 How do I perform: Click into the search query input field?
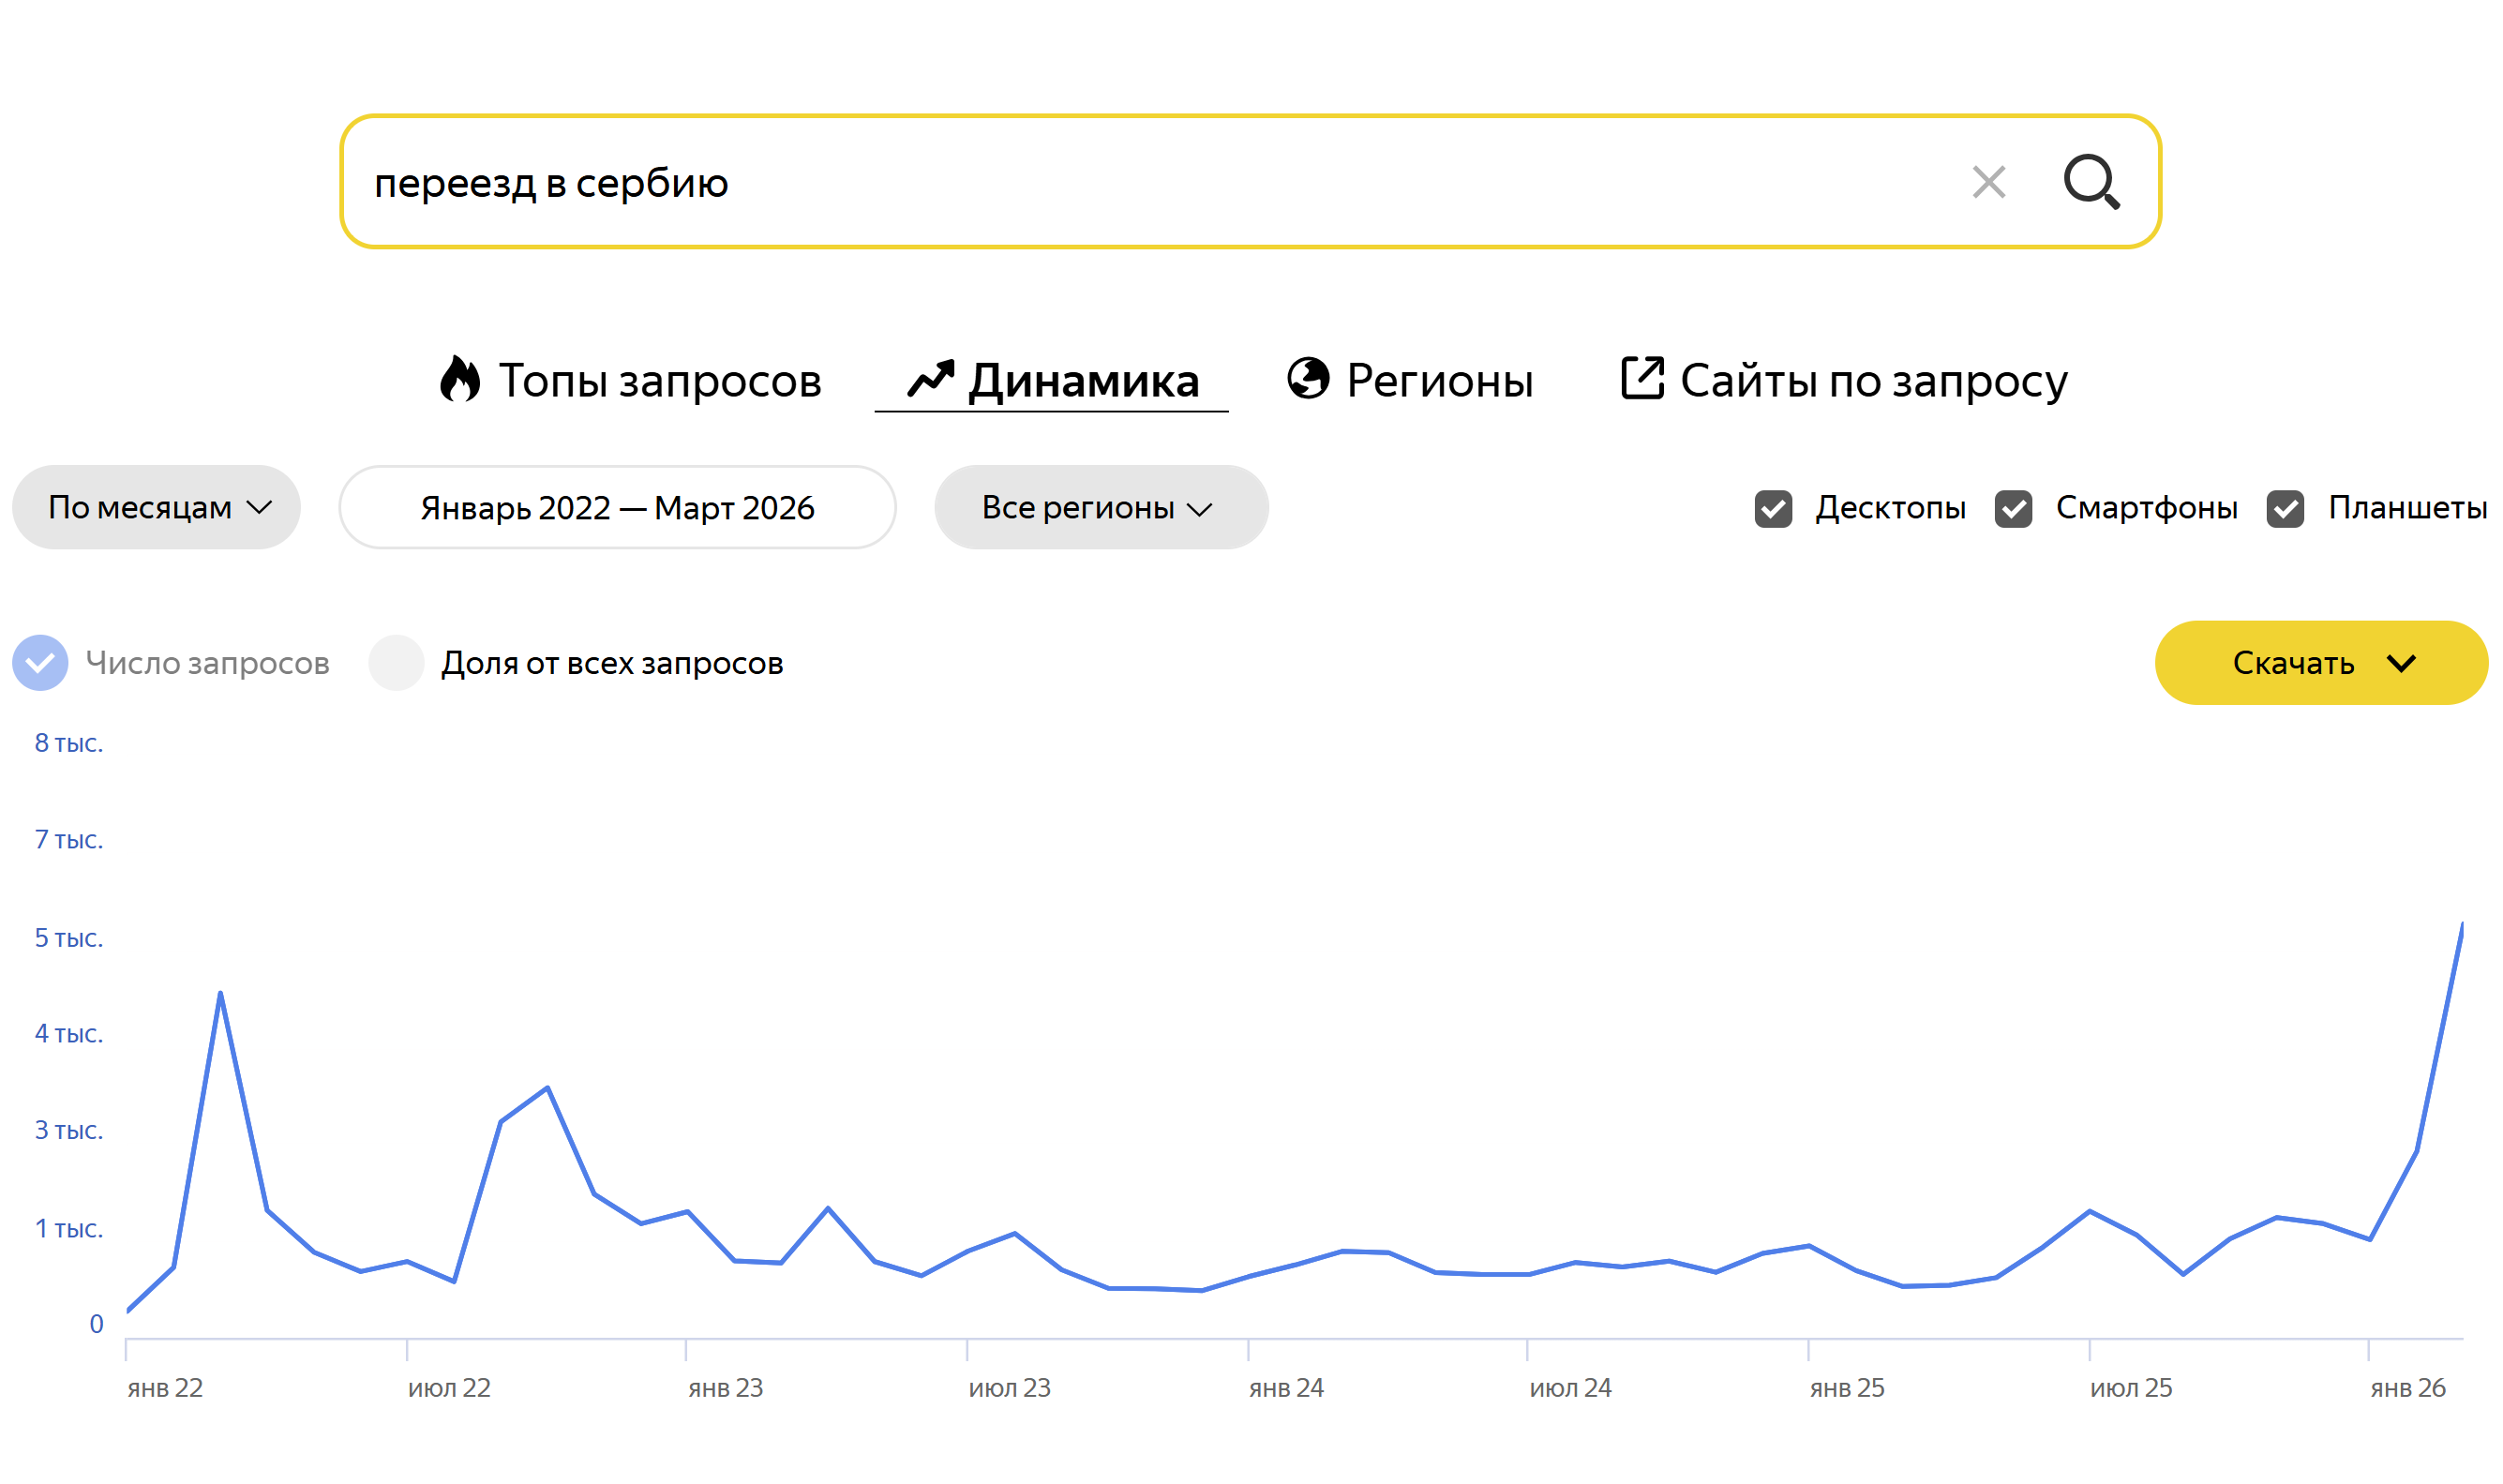pyautogui.click(x=1100, y=182)
